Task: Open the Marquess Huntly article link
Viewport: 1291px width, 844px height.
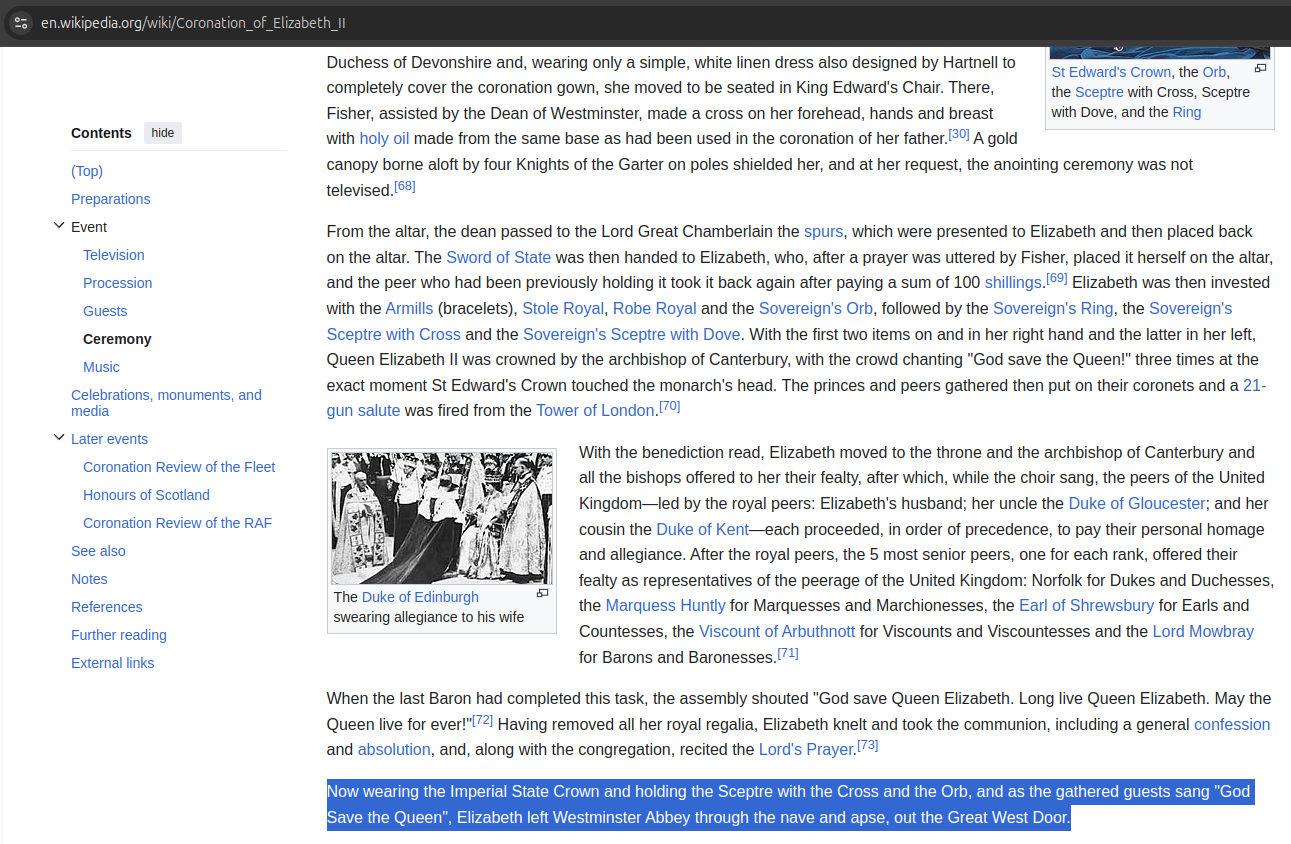Action: coord(665,605)
